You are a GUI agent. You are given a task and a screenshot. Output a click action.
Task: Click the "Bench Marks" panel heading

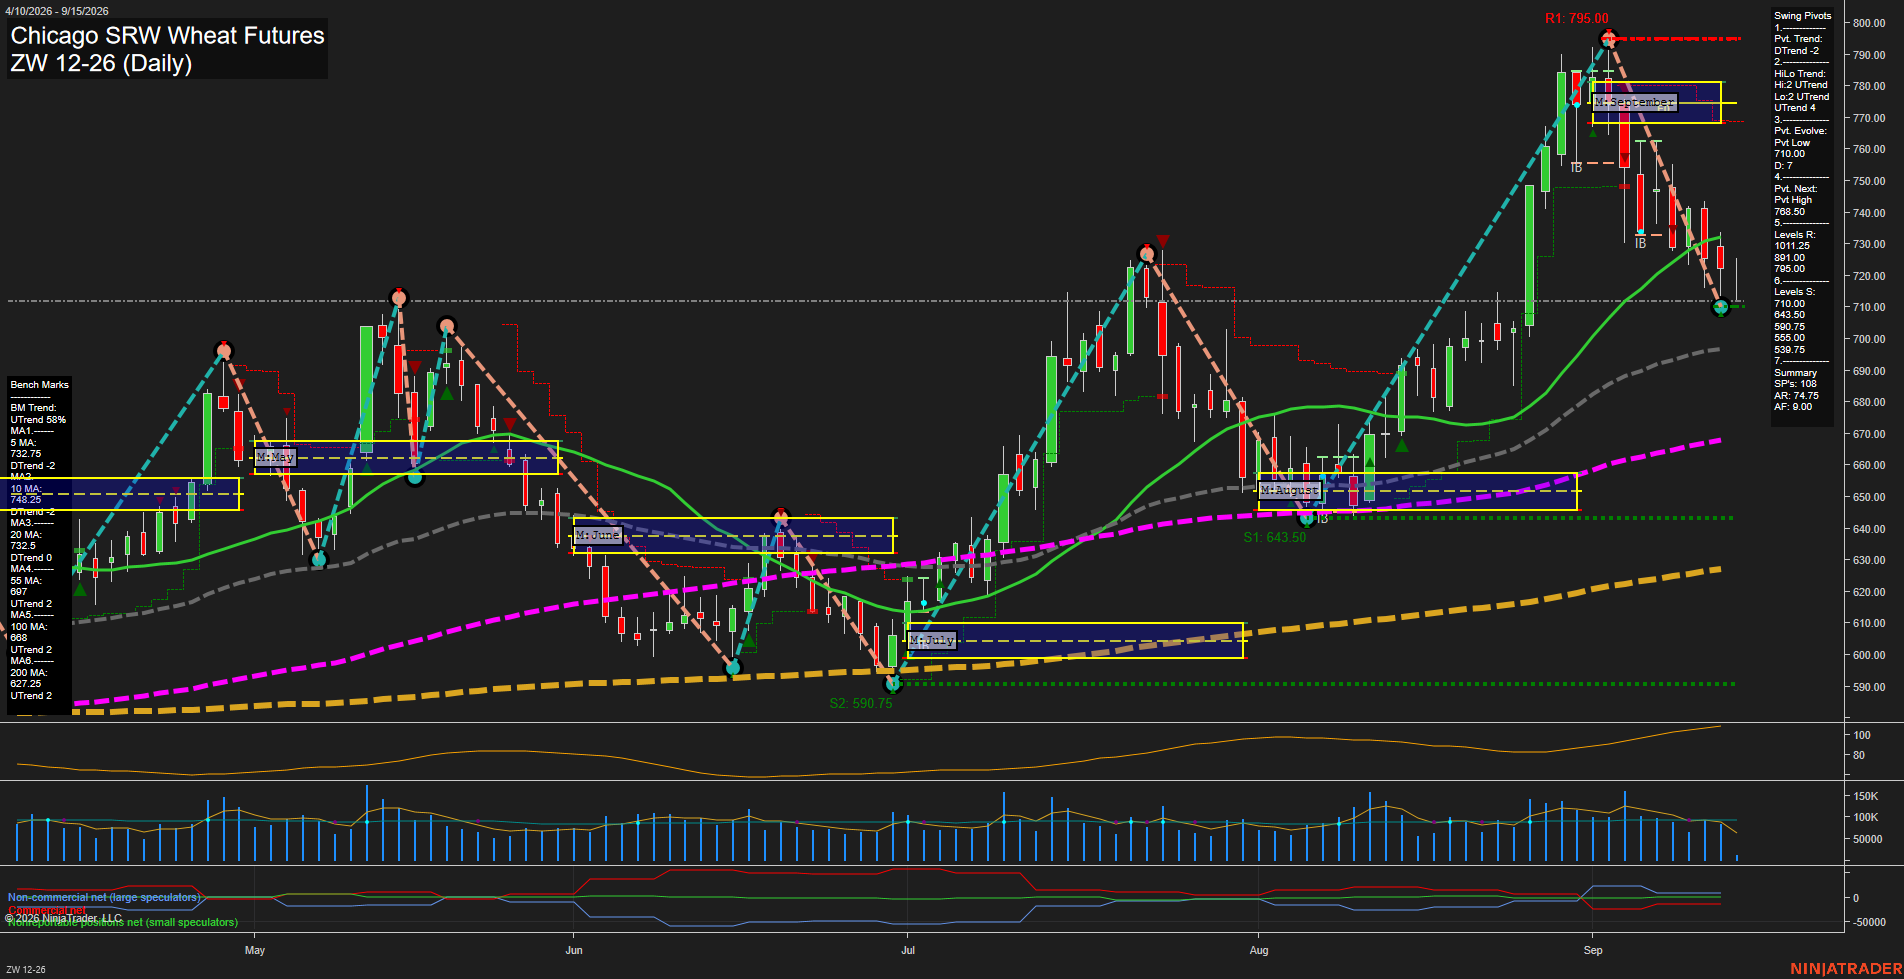tap(40, 385)
